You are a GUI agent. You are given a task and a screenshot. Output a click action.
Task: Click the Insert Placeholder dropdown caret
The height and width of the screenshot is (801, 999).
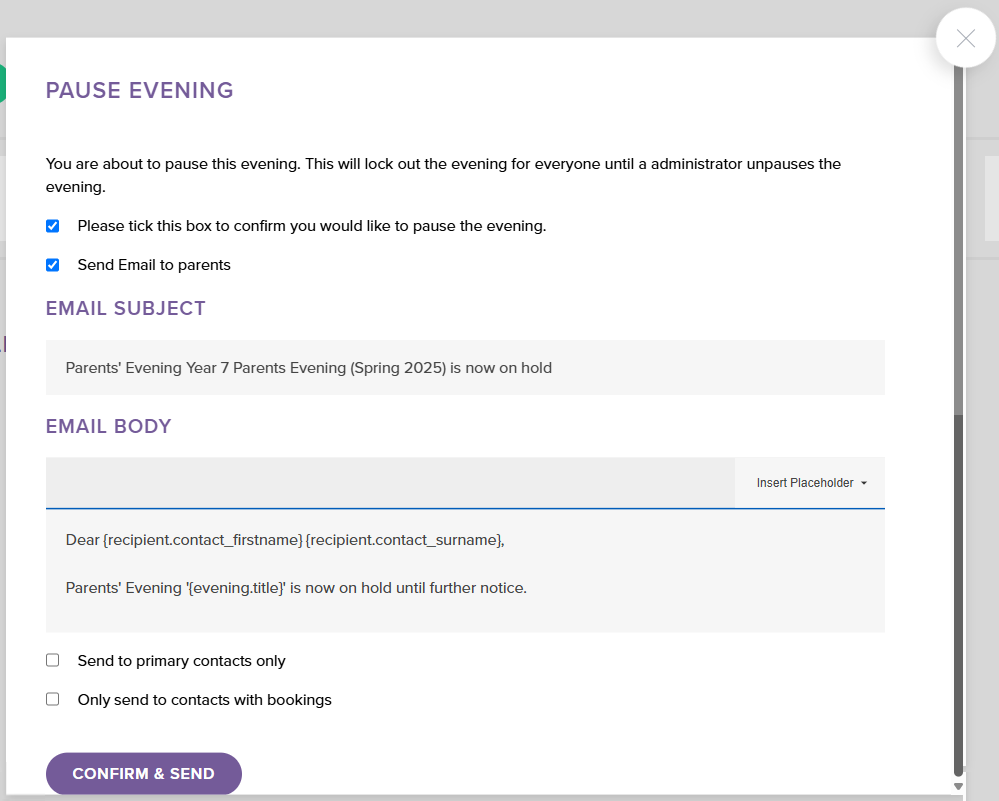coord(863,483)
